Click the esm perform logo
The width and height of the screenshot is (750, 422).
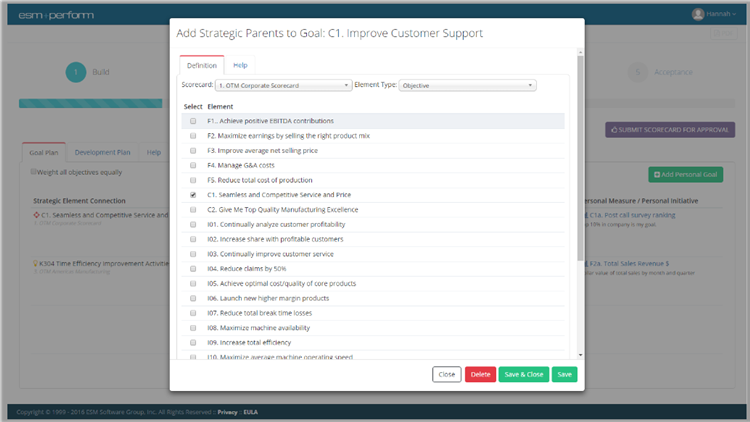click(56, 15)
